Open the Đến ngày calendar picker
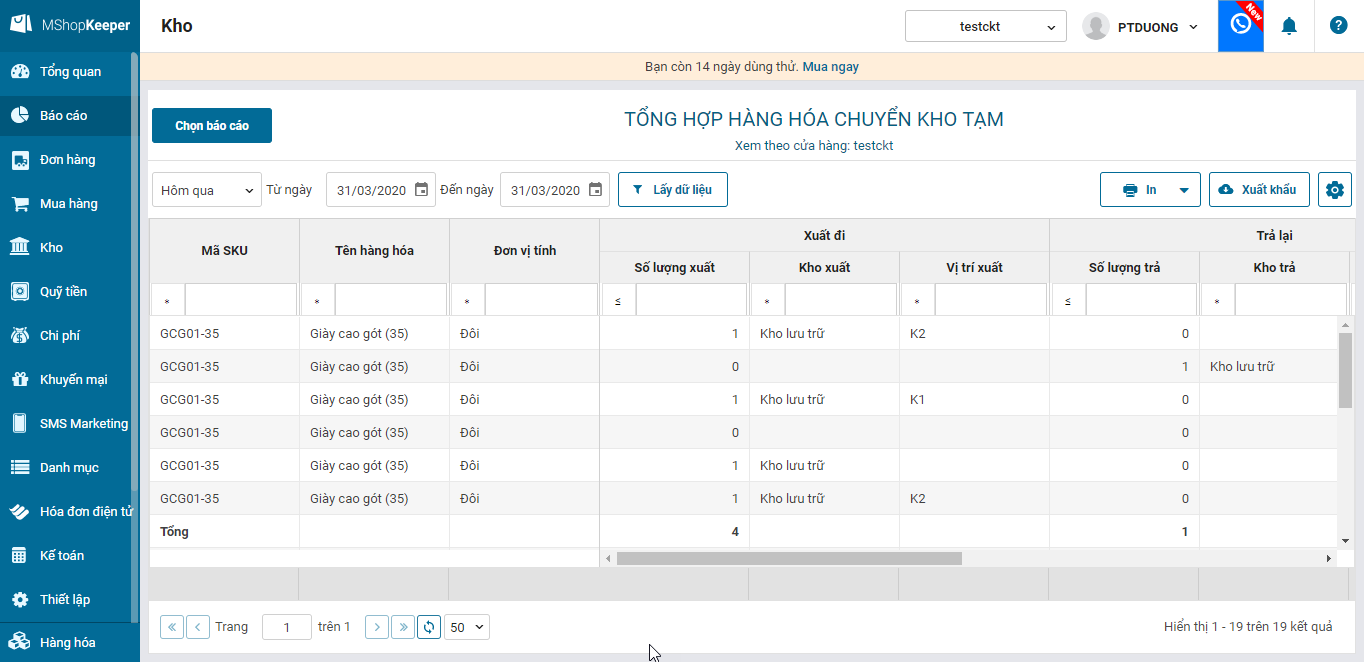The image size is (1364, 662). 595,190
